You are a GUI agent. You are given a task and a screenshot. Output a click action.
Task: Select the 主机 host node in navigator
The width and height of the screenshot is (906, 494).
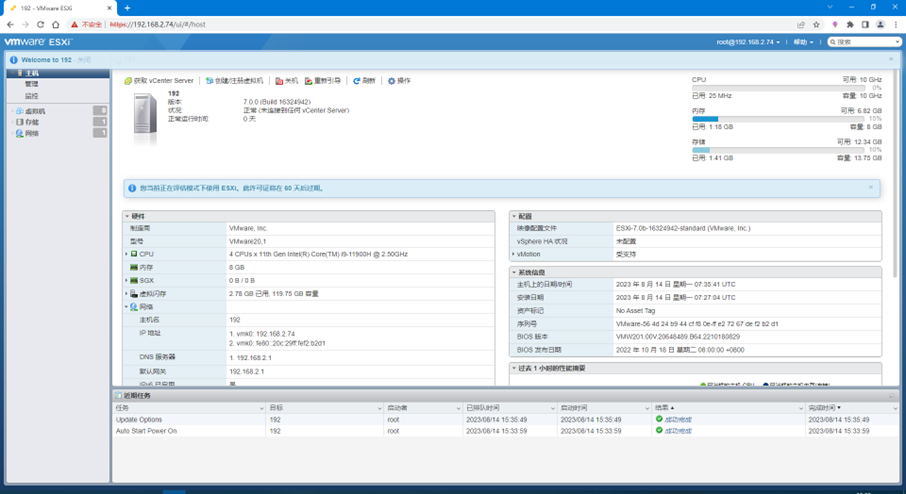point(58,73)
